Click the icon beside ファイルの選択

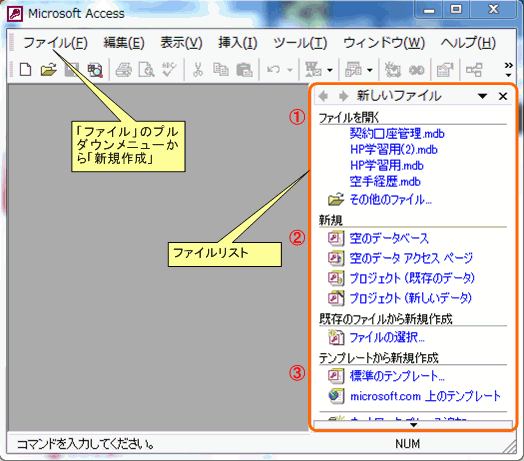pyautogui.click(x=336, y=337)
